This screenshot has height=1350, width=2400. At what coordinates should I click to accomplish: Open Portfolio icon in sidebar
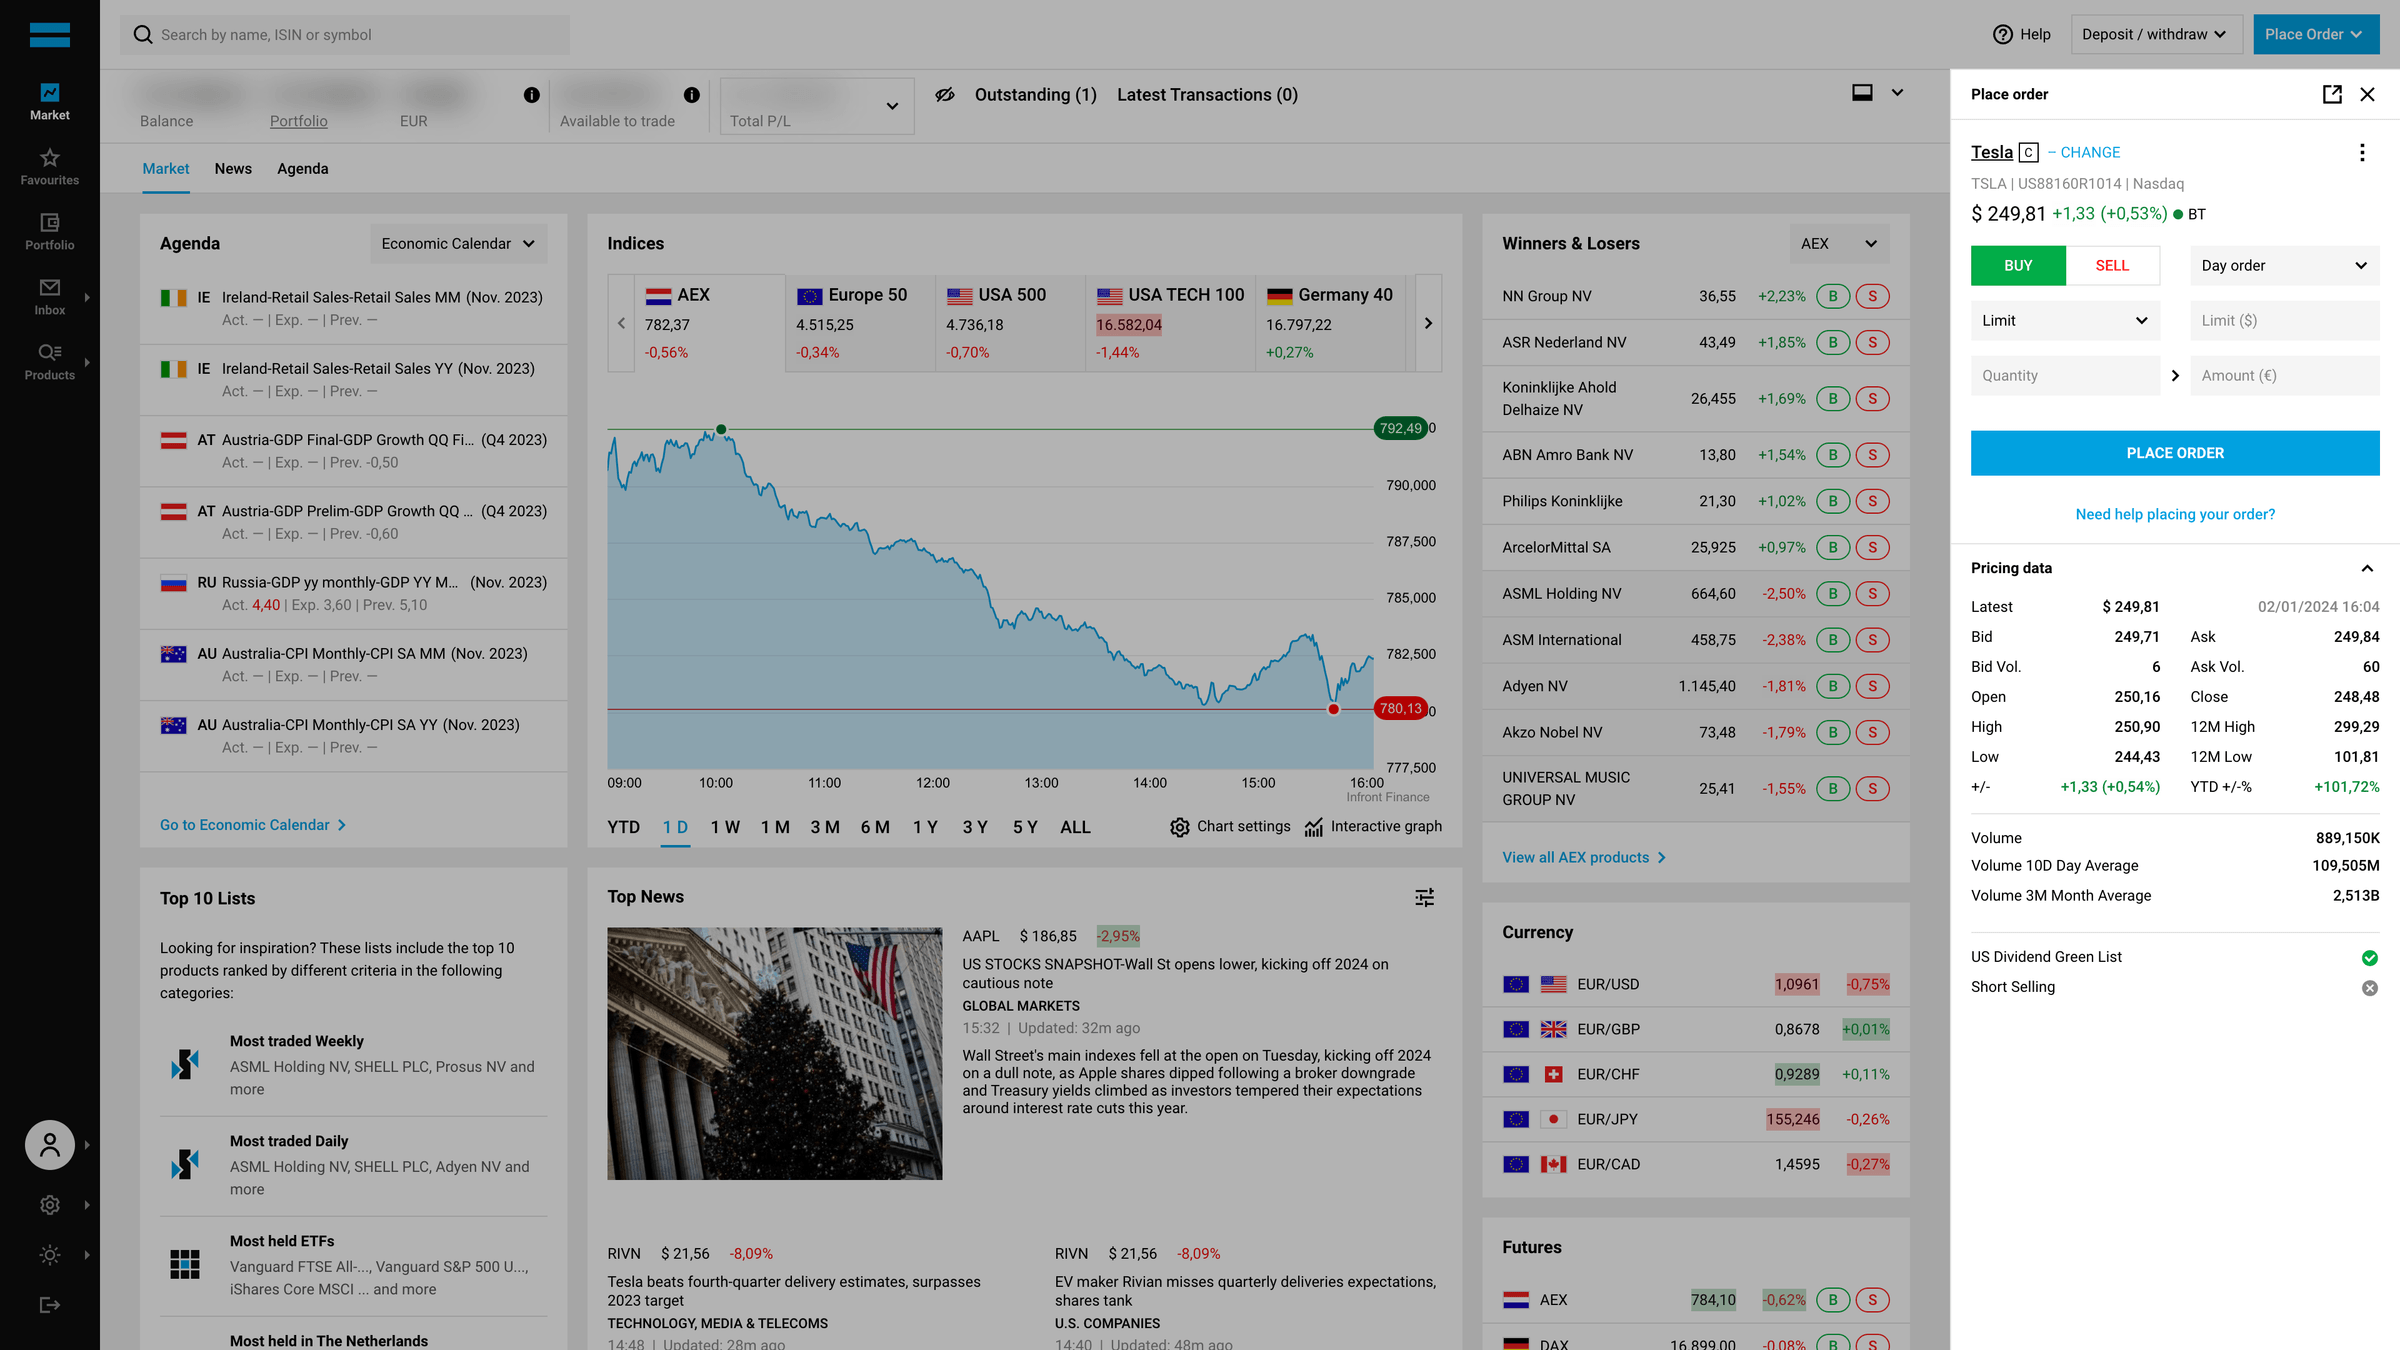pyautogui.click(x=50, y=222)
